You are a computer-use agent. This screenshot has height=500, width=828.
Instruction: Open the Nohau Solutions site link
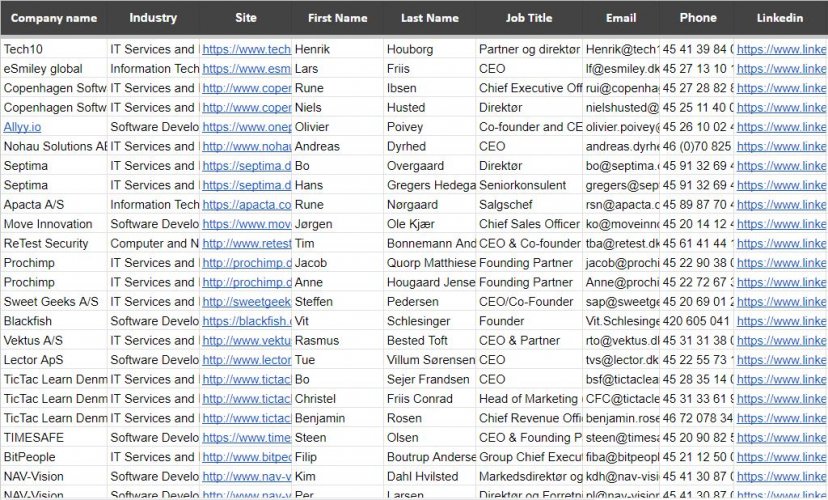(x=246, y=147)
